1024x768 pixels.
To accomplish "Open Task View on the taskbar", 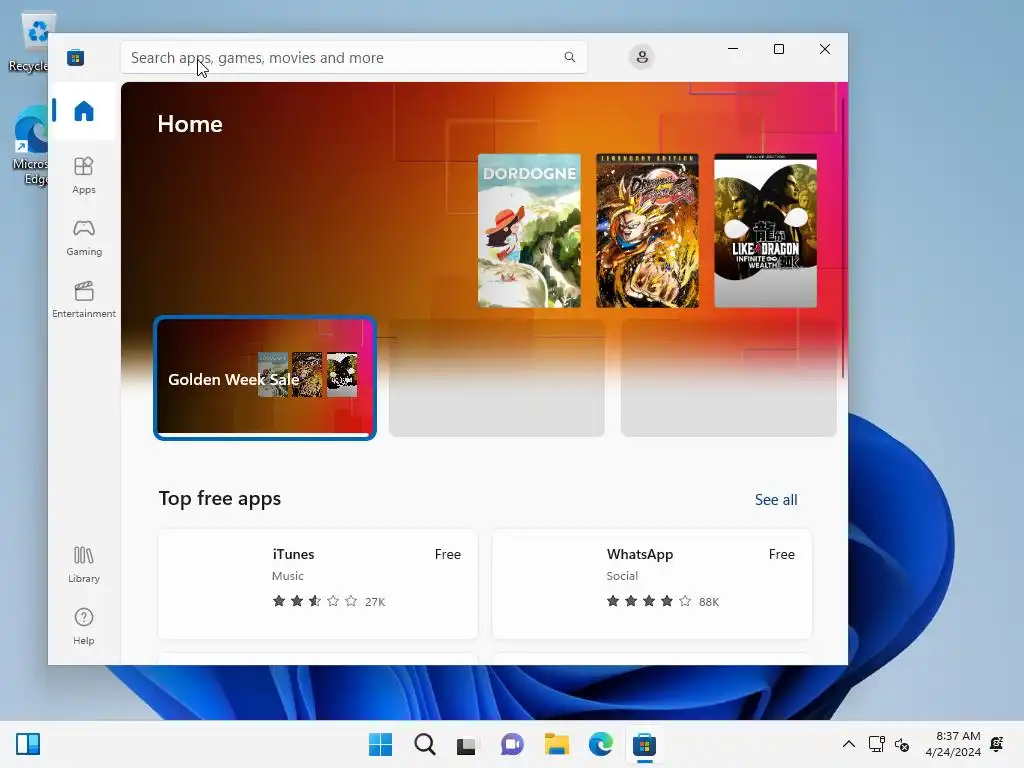I will coord(467,744).
